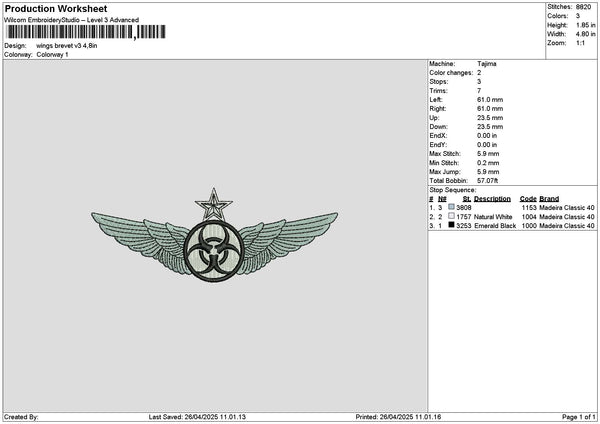Click the Left value 61.0 mm
Viewport: 600px width, 424px height.
(490, 100)
